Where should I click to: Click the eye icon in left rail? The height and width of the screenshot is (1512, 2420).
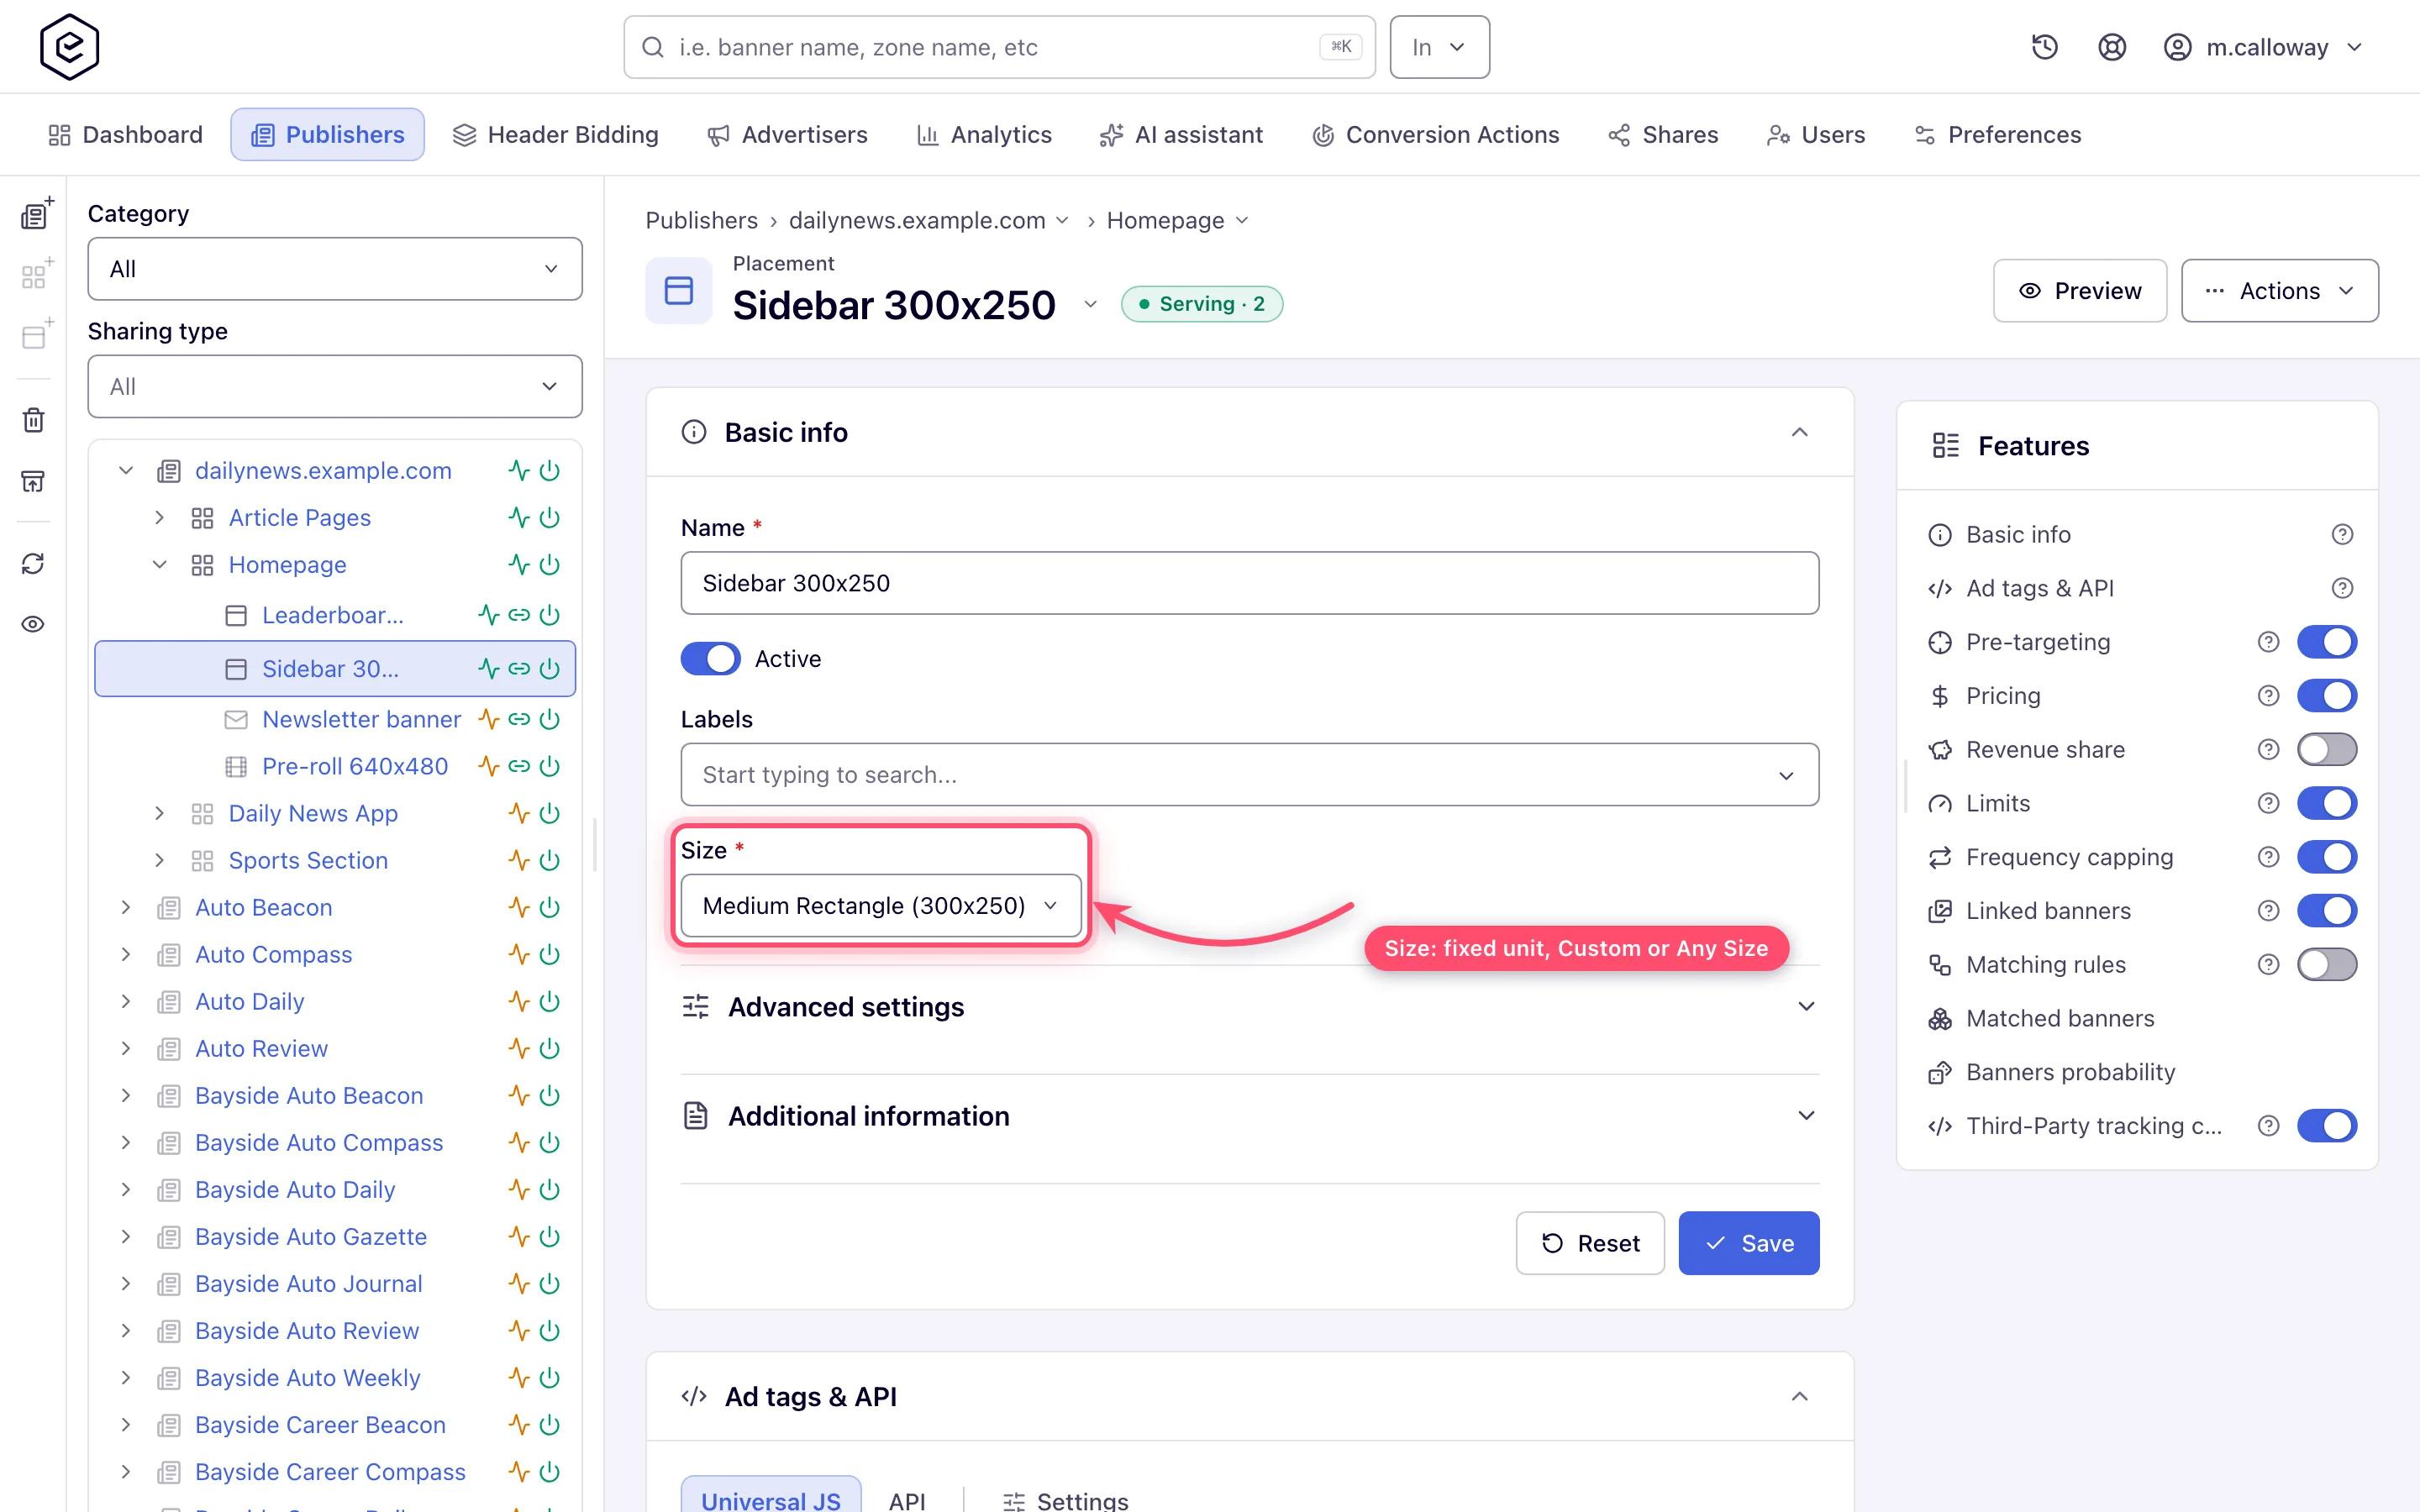33,624
